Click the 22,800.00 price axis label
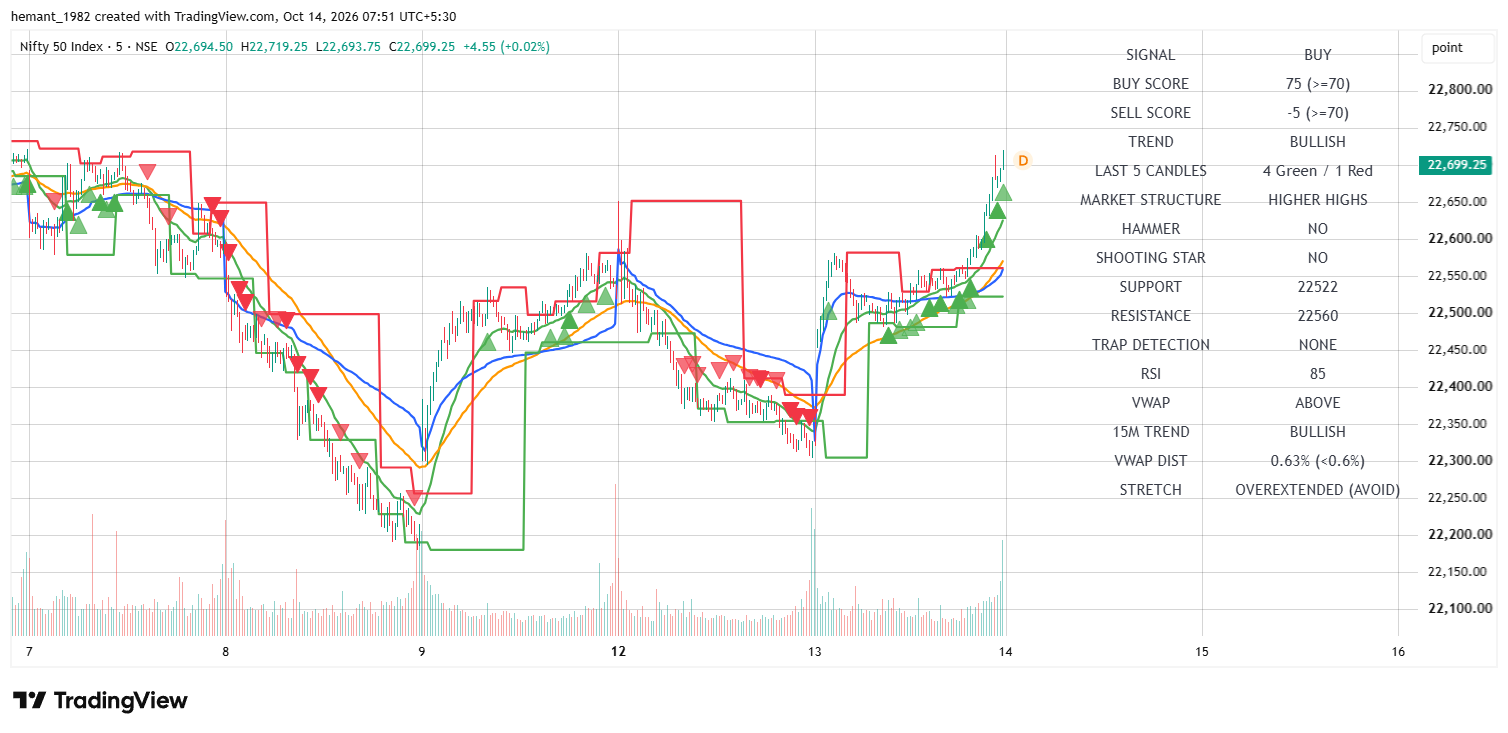Screen dimensions: 1508x733 1460,89
